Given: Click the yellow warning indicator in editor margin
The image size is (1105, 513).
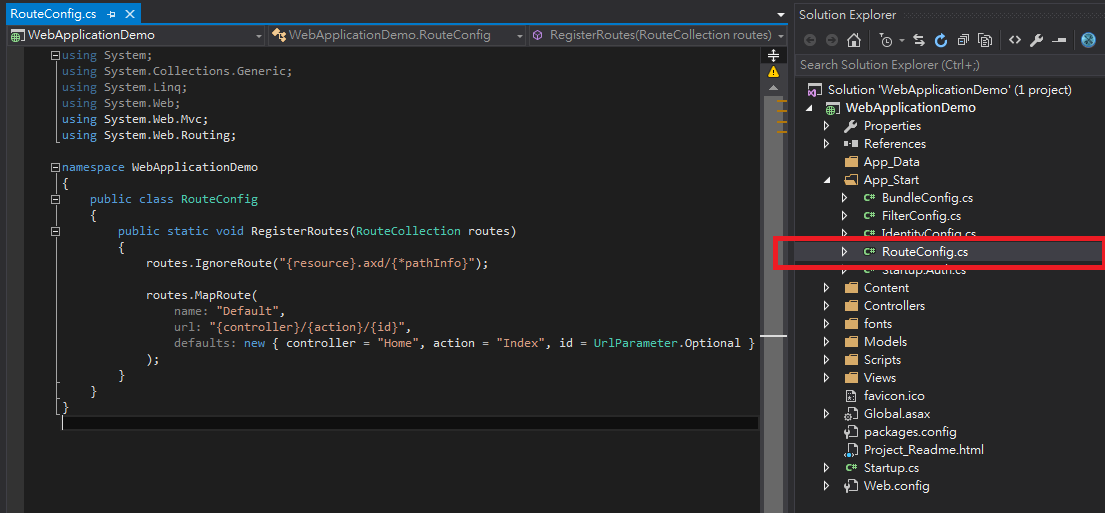Looking at the screenshot, I should [x=773, y=71].
